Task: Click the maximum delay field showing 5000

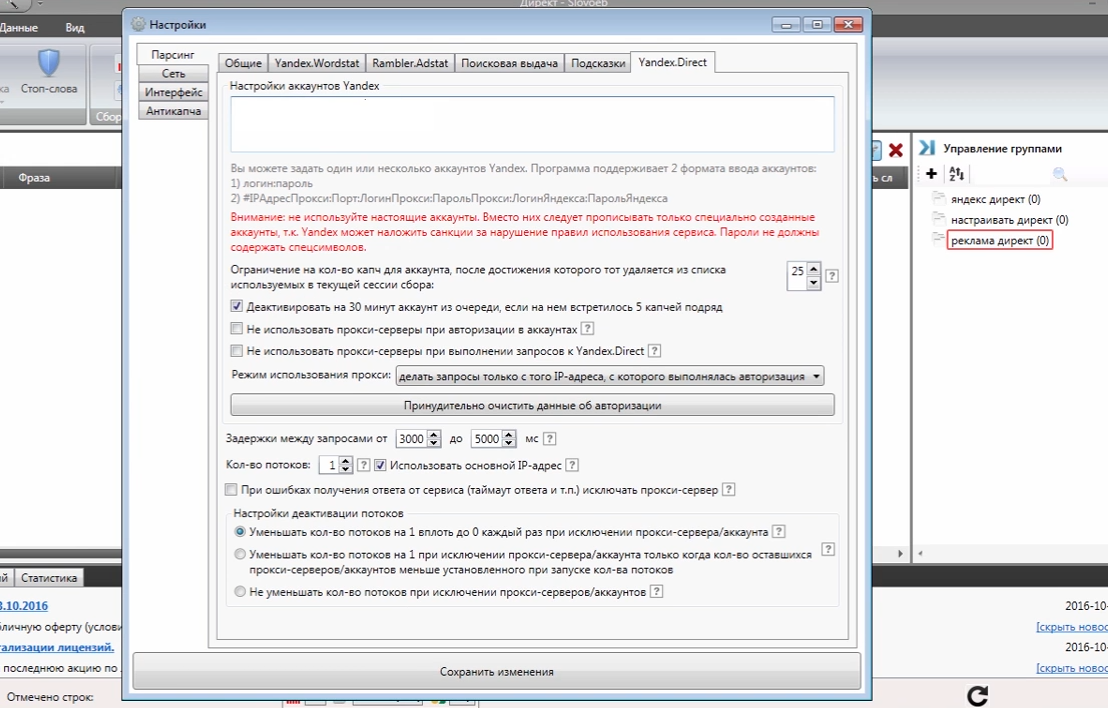Action: coord(486,439)
